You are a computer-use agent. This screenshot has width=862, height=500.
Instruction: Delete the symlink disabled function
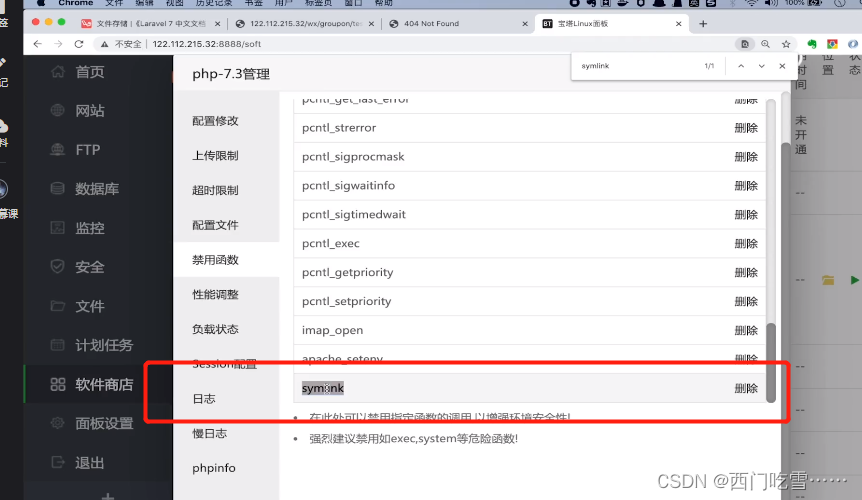746,388
